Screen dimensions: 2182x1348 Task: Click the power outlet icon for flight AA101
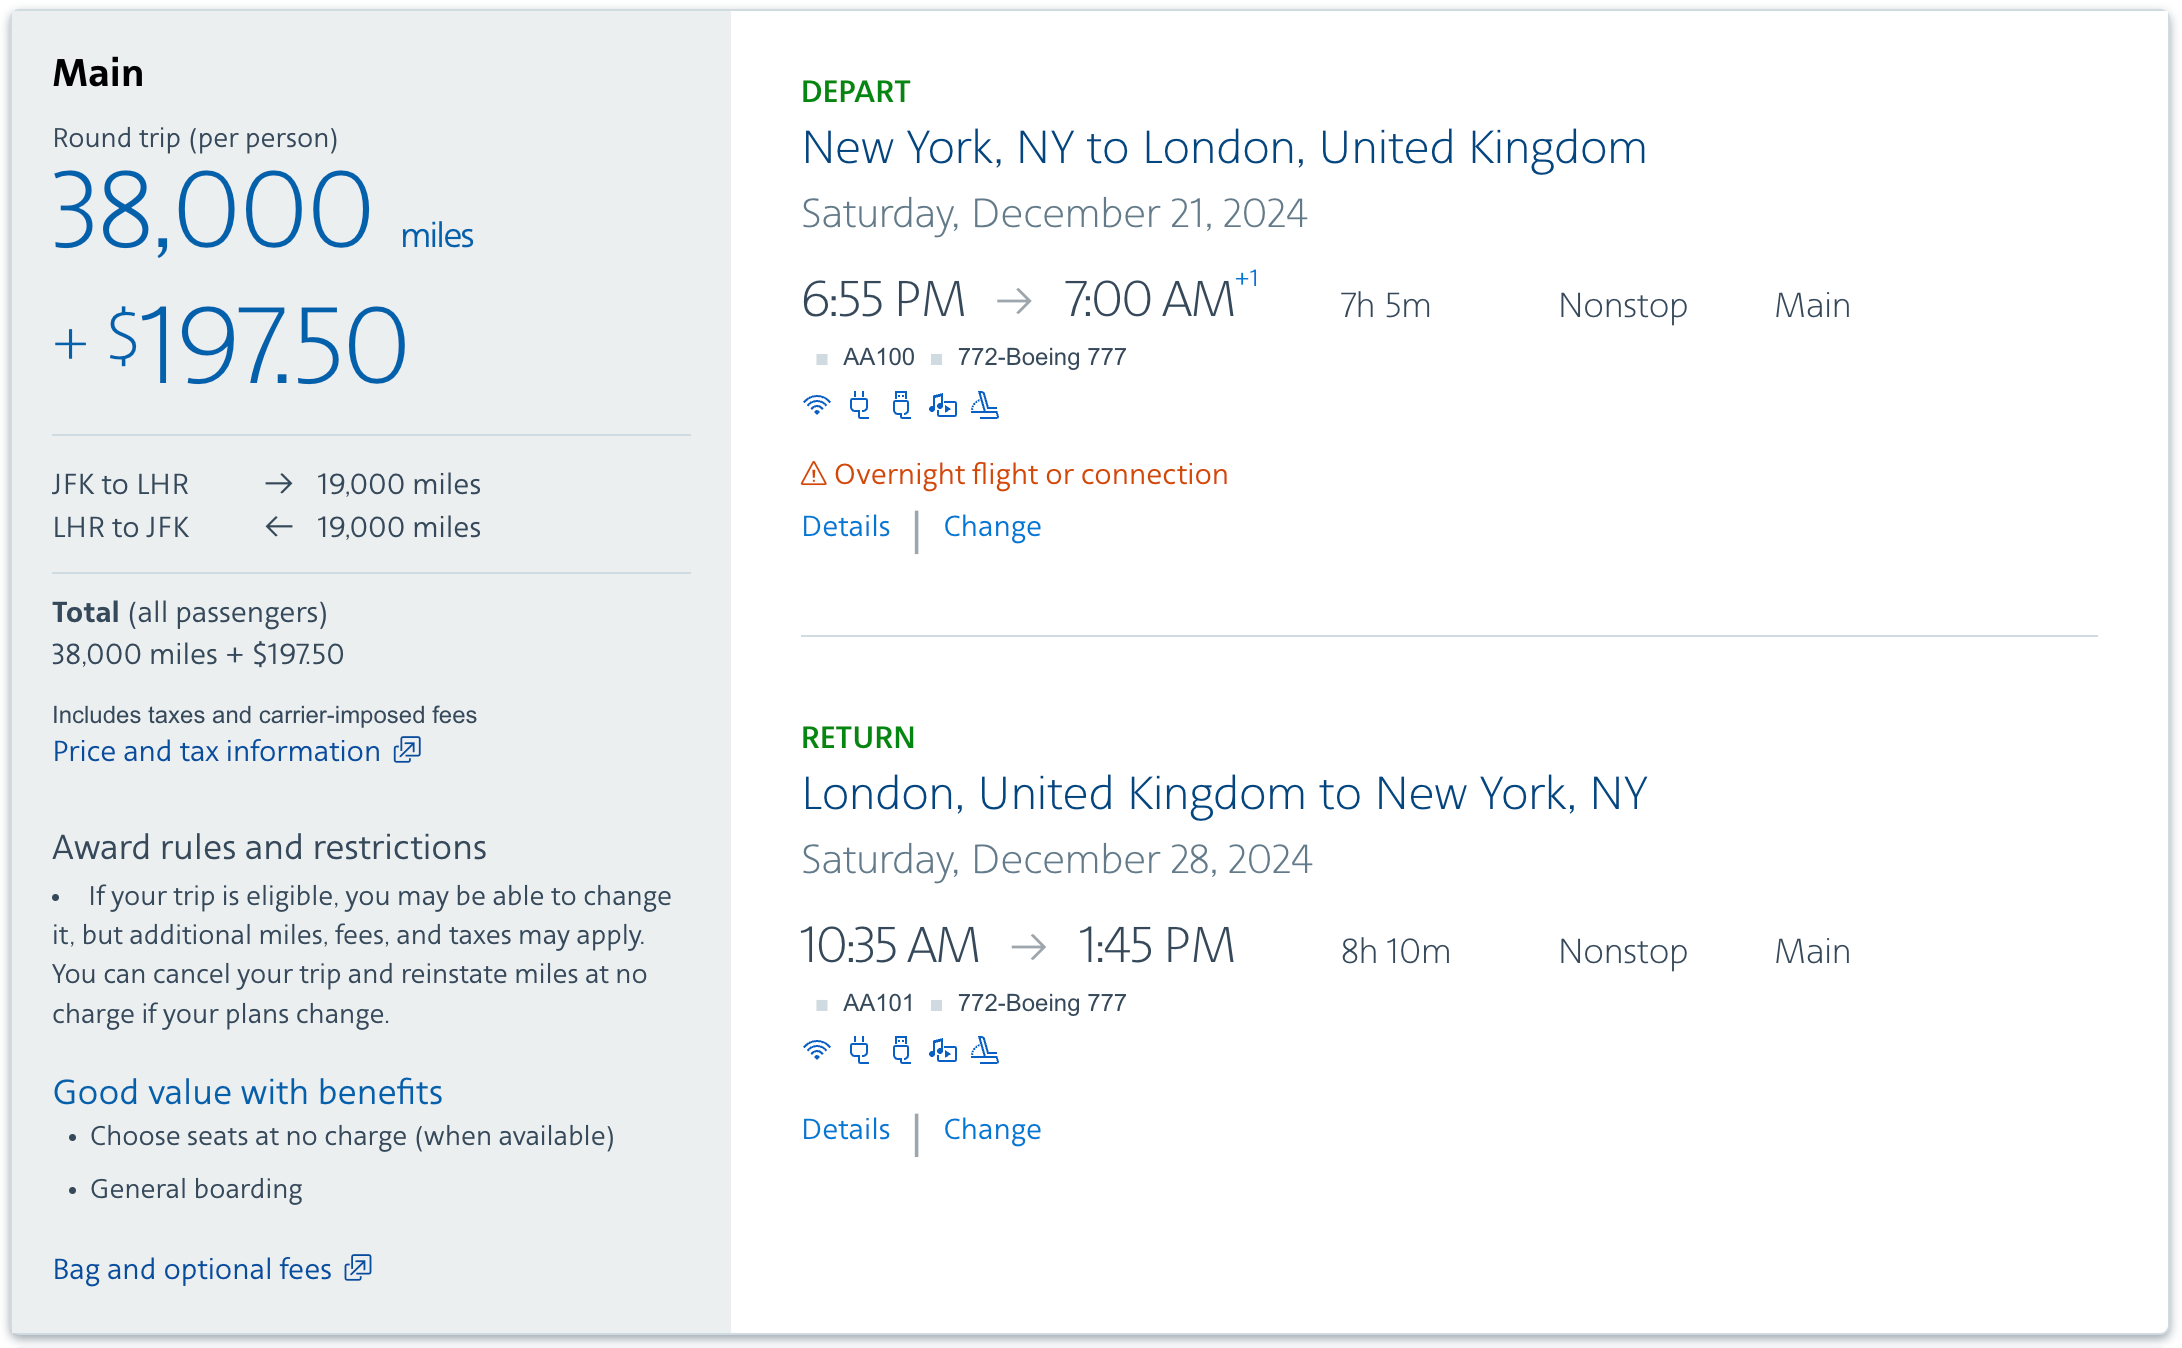[859, 1050]
